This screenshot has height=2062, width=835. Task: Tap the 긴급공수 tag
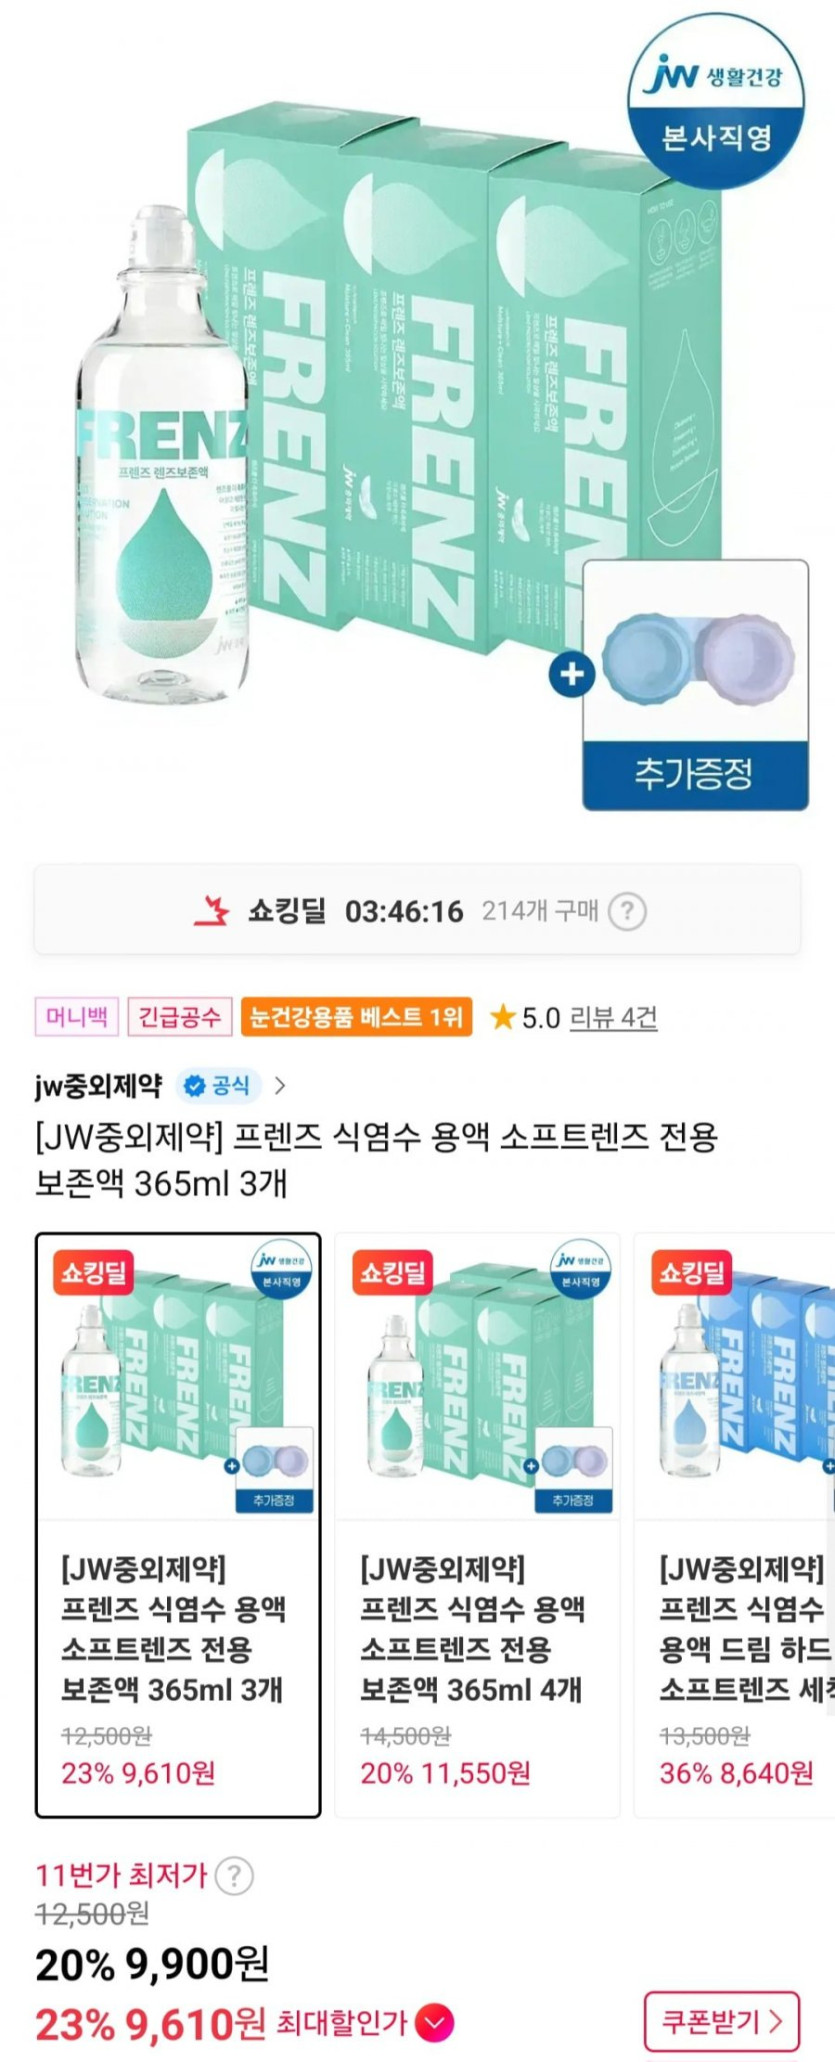pos(179,1017)
